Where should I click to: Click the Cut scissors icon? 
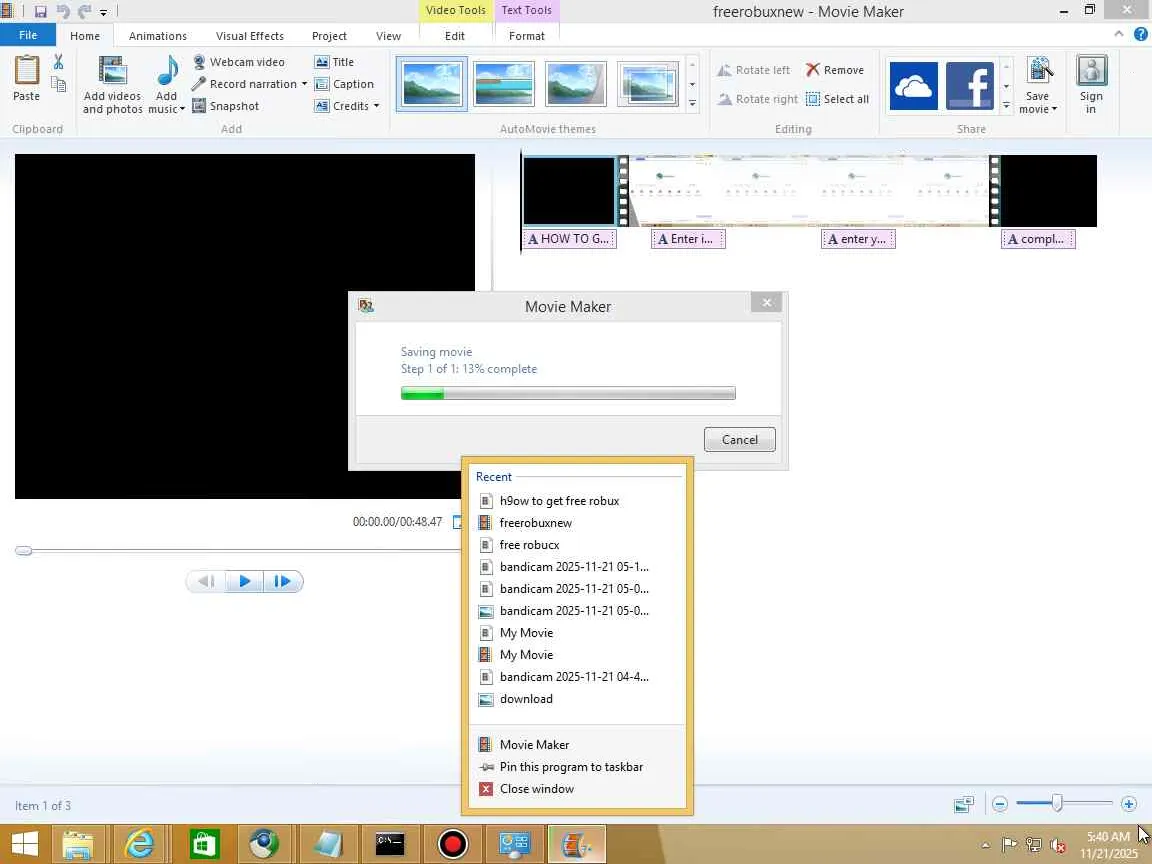59,62
